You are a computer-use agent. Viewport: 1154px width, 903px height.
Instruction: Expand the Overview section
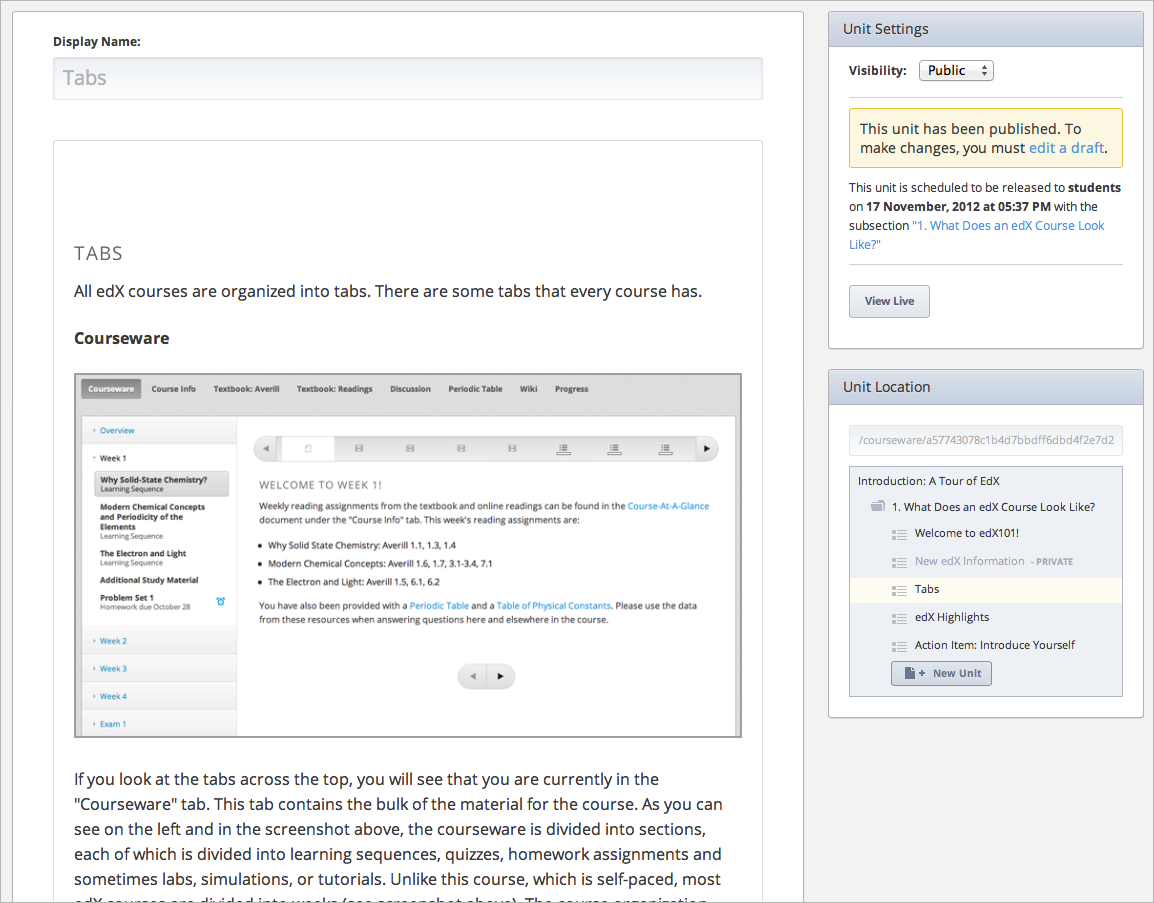coord(116,431)
